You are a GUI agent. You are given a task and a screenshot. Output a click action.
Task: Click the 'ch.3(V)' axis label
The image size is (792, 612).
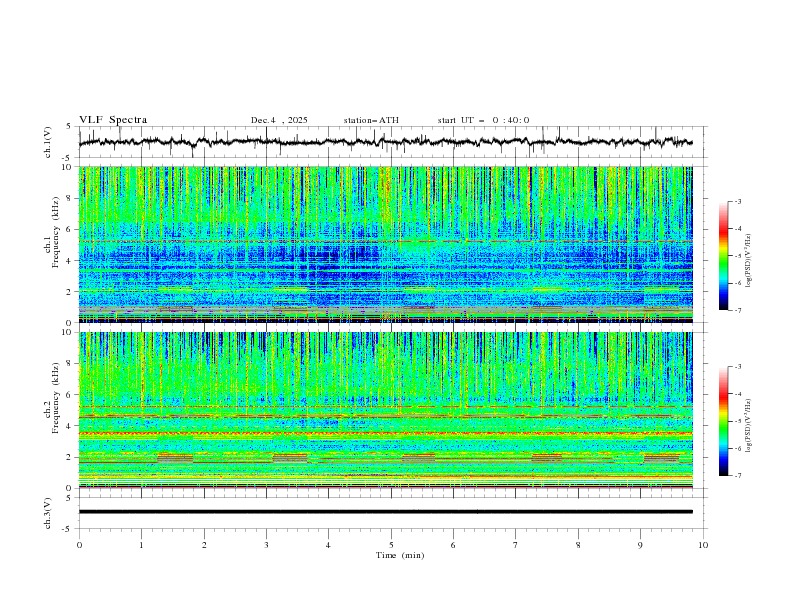pyautogui.click(x=48, y=513)
